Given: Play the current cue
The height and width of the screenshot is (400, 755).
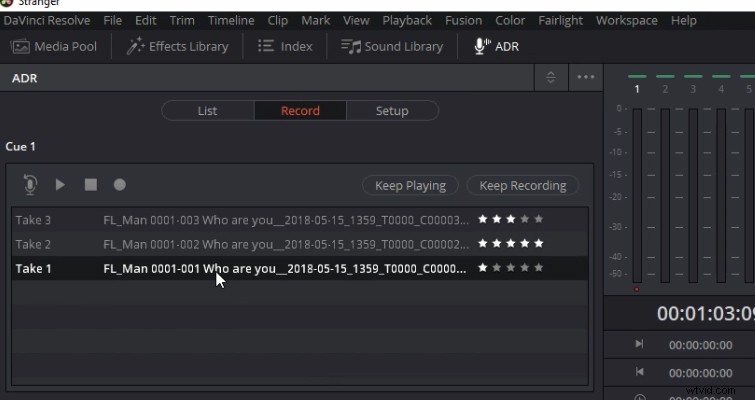Looking at the screenshot, I should coord(60,185).
